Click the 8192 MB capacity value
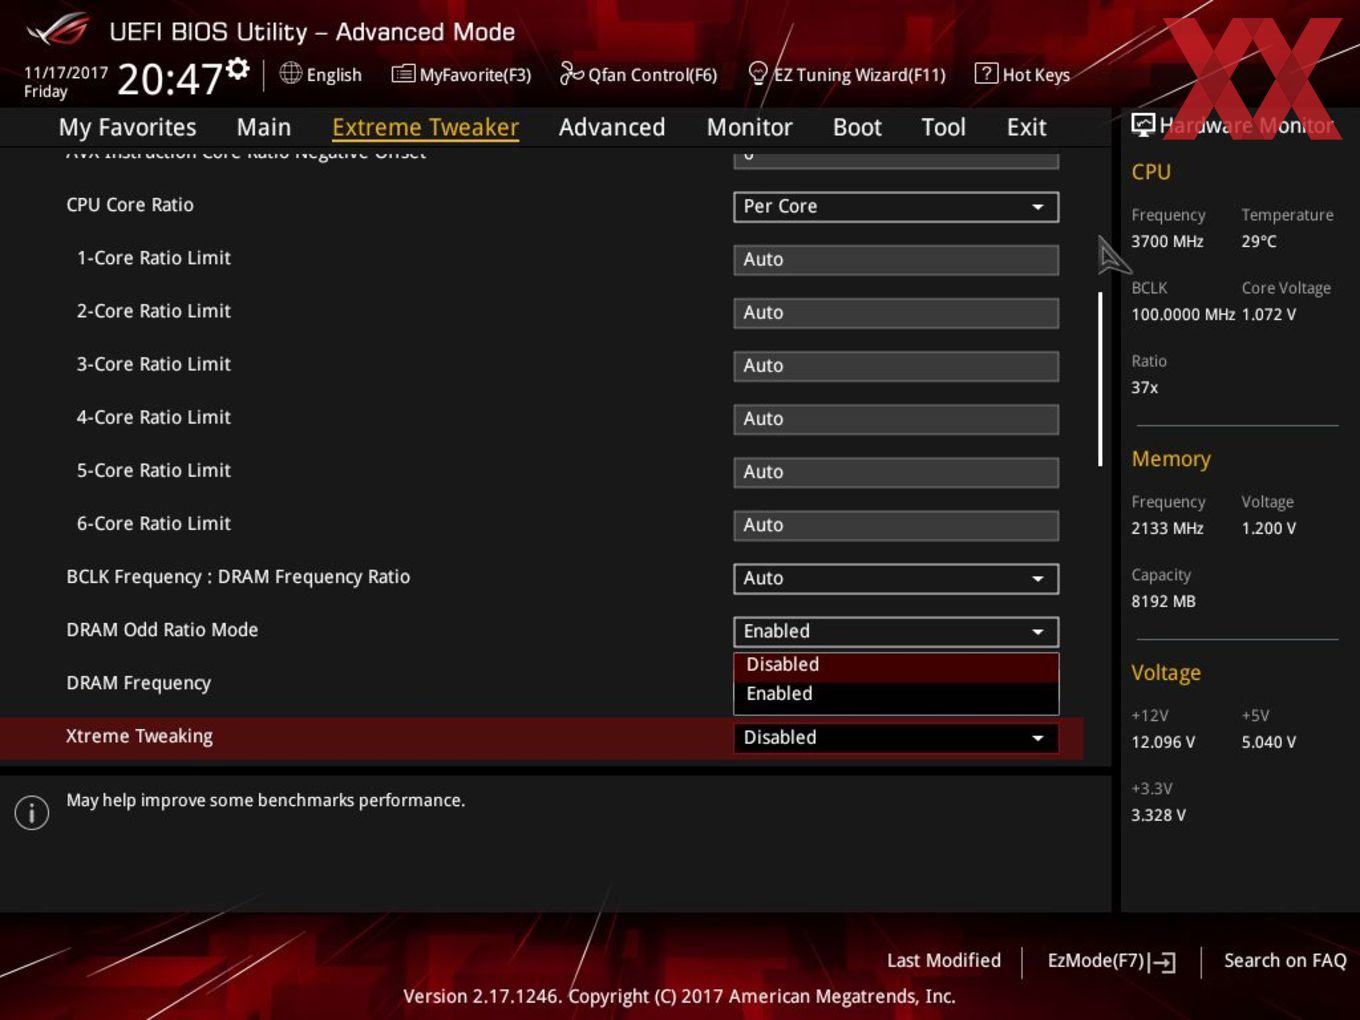 (x=1163, y=601)
